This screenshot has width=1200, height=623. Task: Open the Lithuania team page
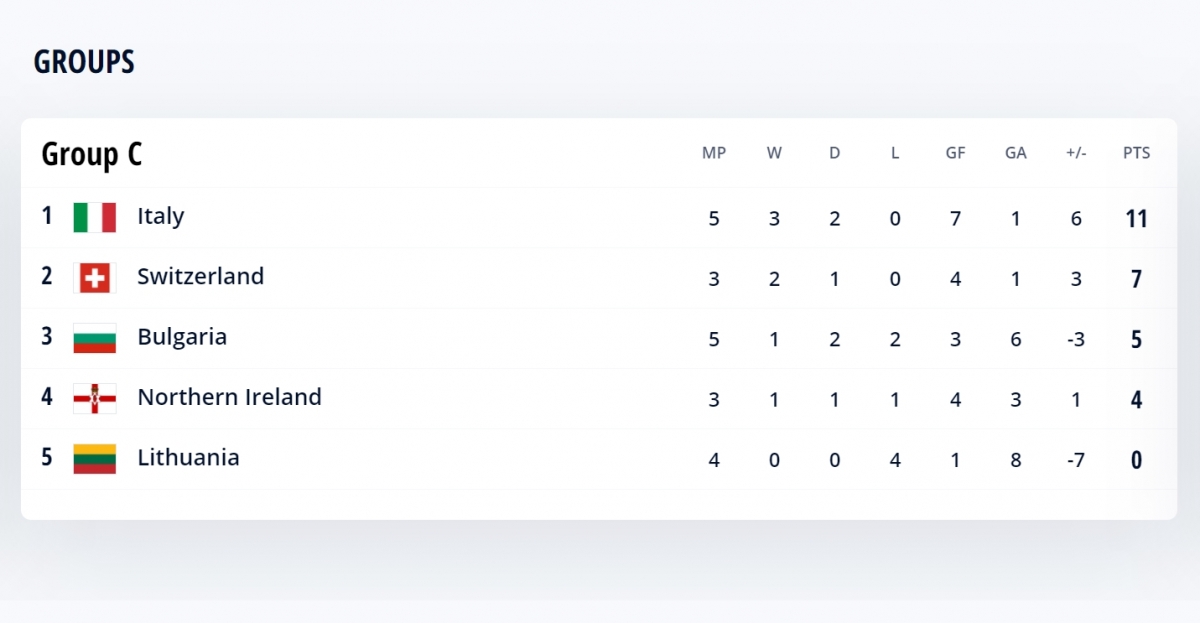(x=188, y=458)
